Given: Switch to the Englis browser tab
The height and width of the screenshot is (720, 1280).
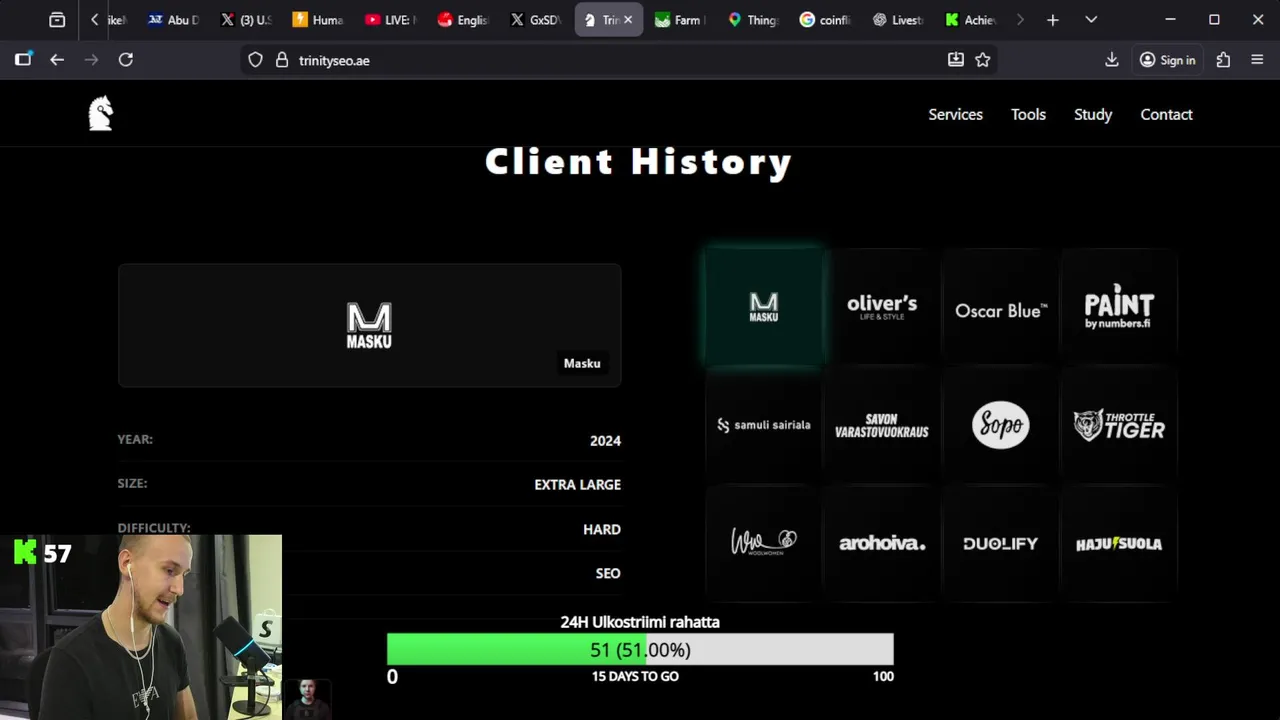Looking at the screenshot, I should 463,20.
